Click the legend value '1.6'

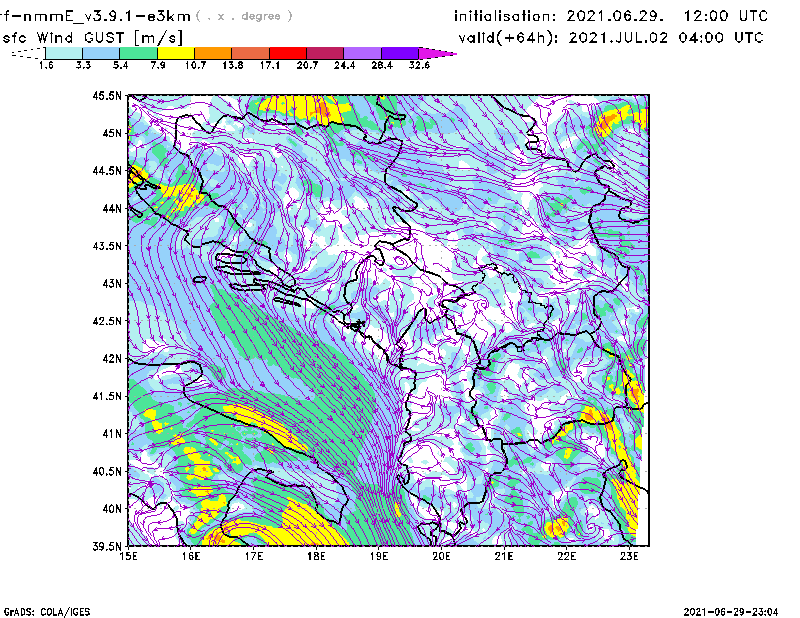click(x=46, y=65)
